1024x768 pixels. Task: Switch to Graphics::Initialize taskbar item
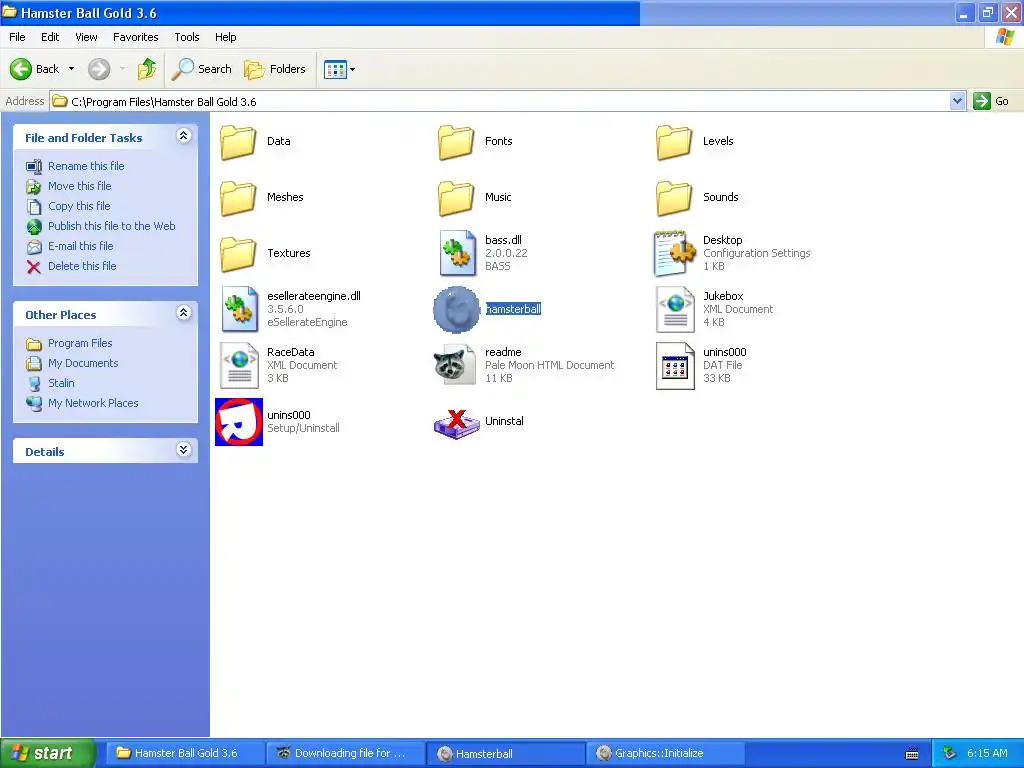[666, 754]
